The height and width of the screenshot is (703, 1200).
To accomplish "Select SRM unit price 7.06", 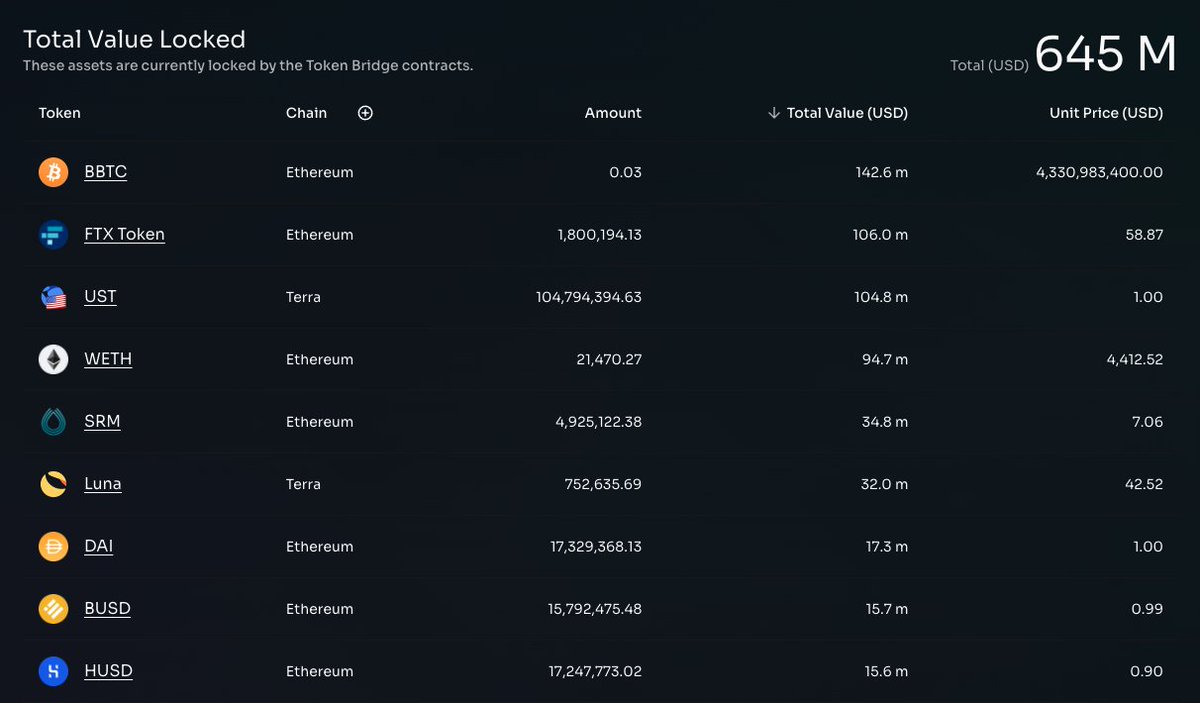I will pyautogui.click(x=1147, y=422).
